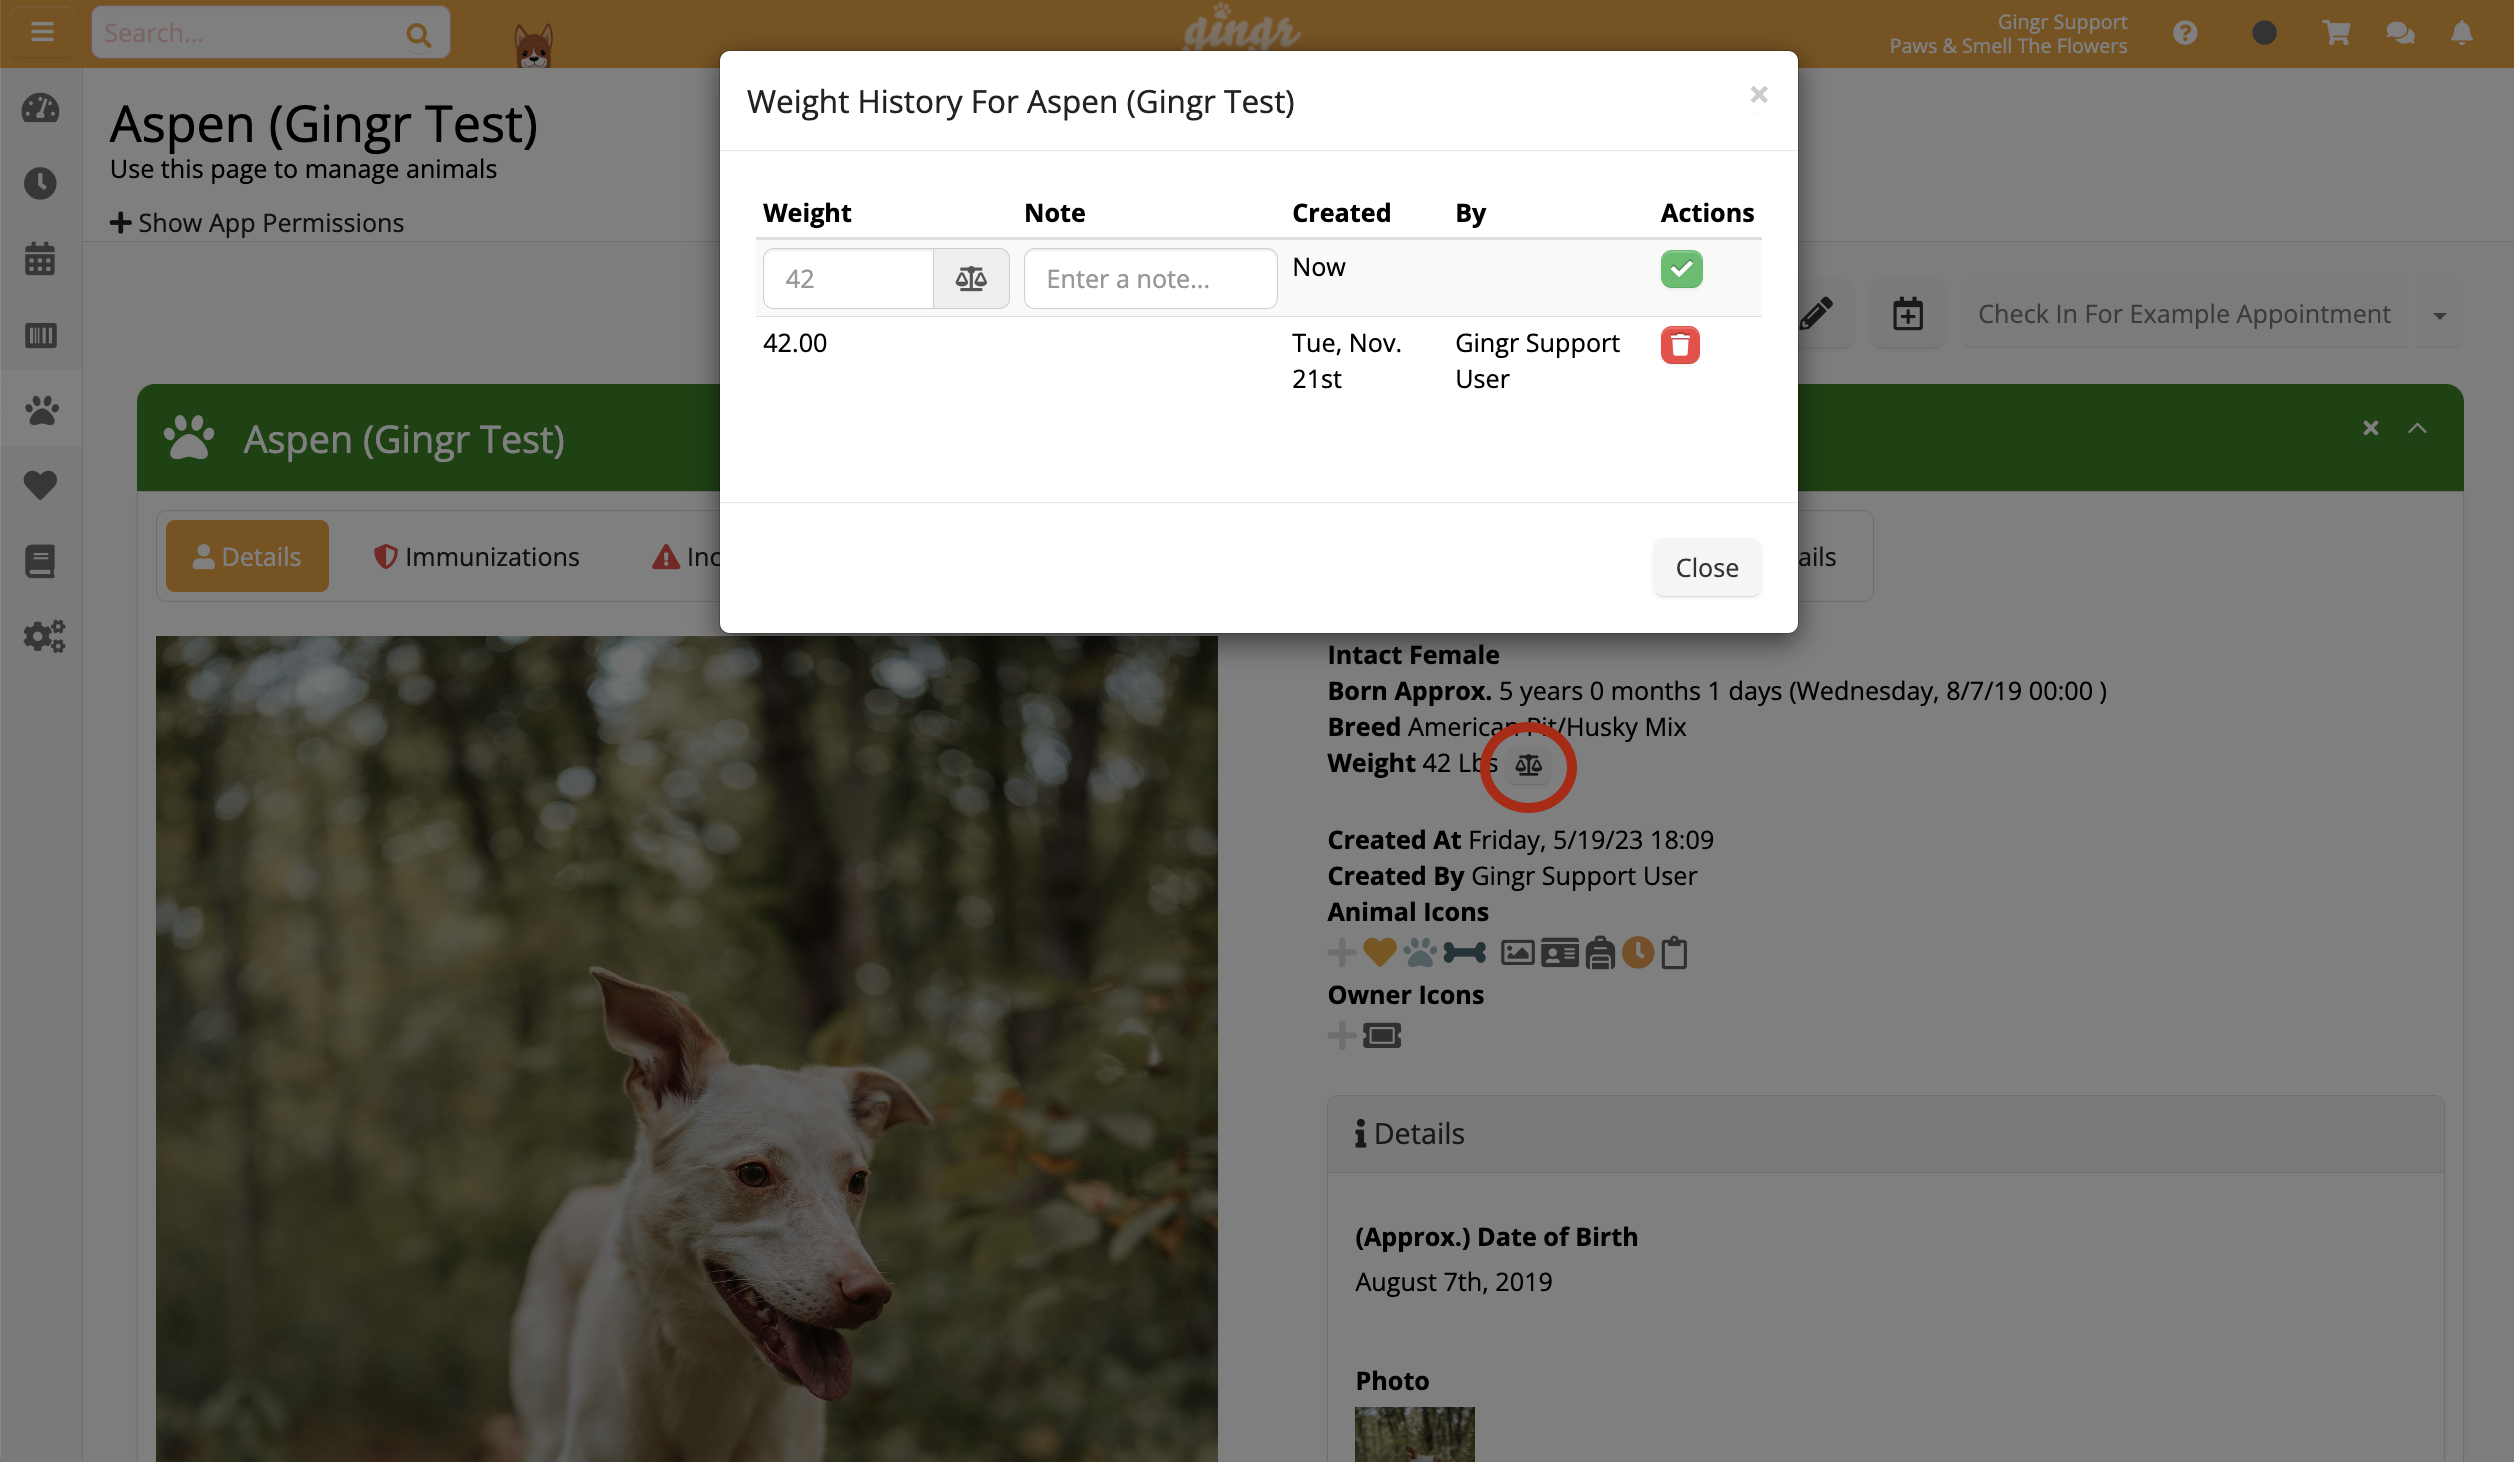The image size is (2514, 1462).
Task: Click the plus icon under Owner Icons
Action: click(x=1342, y=1035)
